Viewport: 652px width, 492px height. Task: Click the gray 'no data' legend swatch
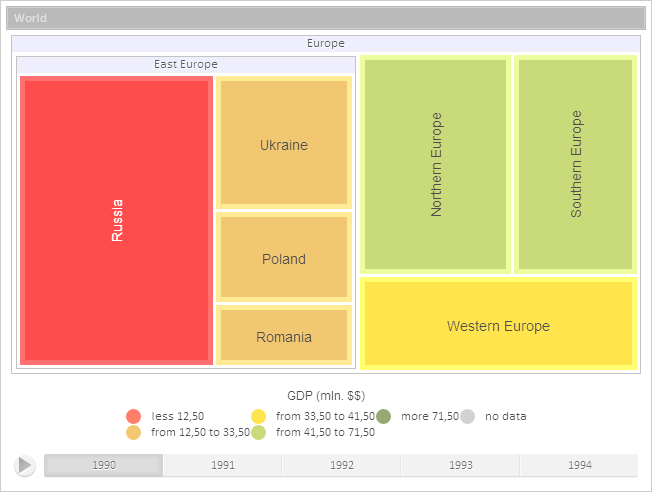click(468, 416)
